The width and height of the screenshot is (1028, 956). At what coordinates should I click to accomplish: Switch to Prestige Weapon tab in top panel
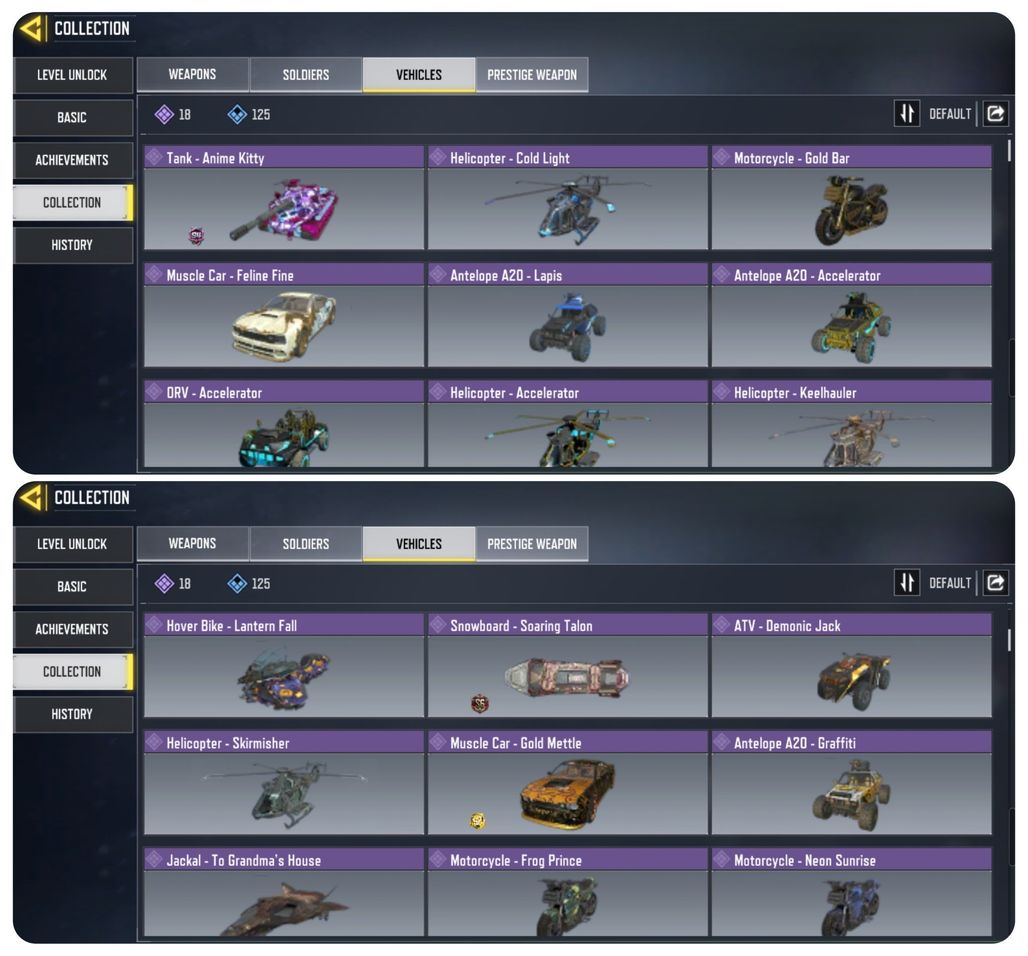pyautogui.click(x=532, y=75)
